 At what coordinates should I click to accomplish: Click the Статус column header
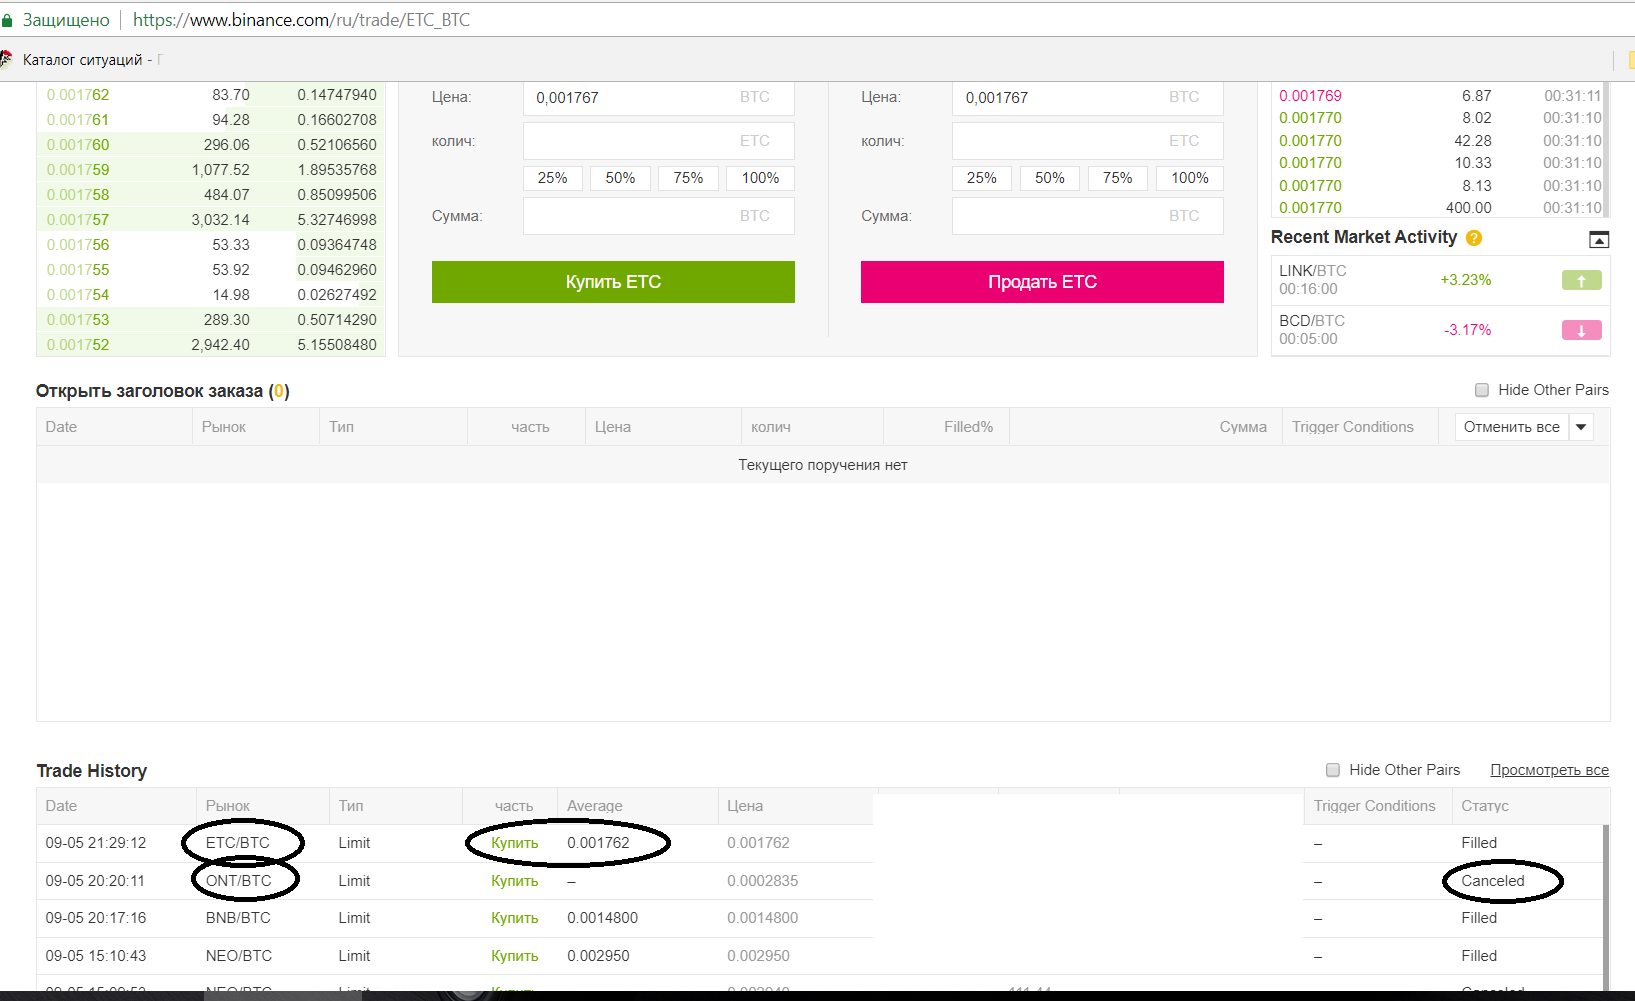[x=1485, y=806]
